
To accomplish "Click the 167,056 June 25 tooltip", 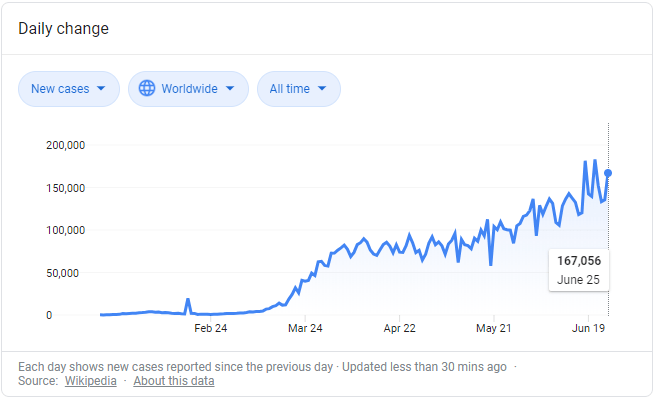I will [579, 270].
